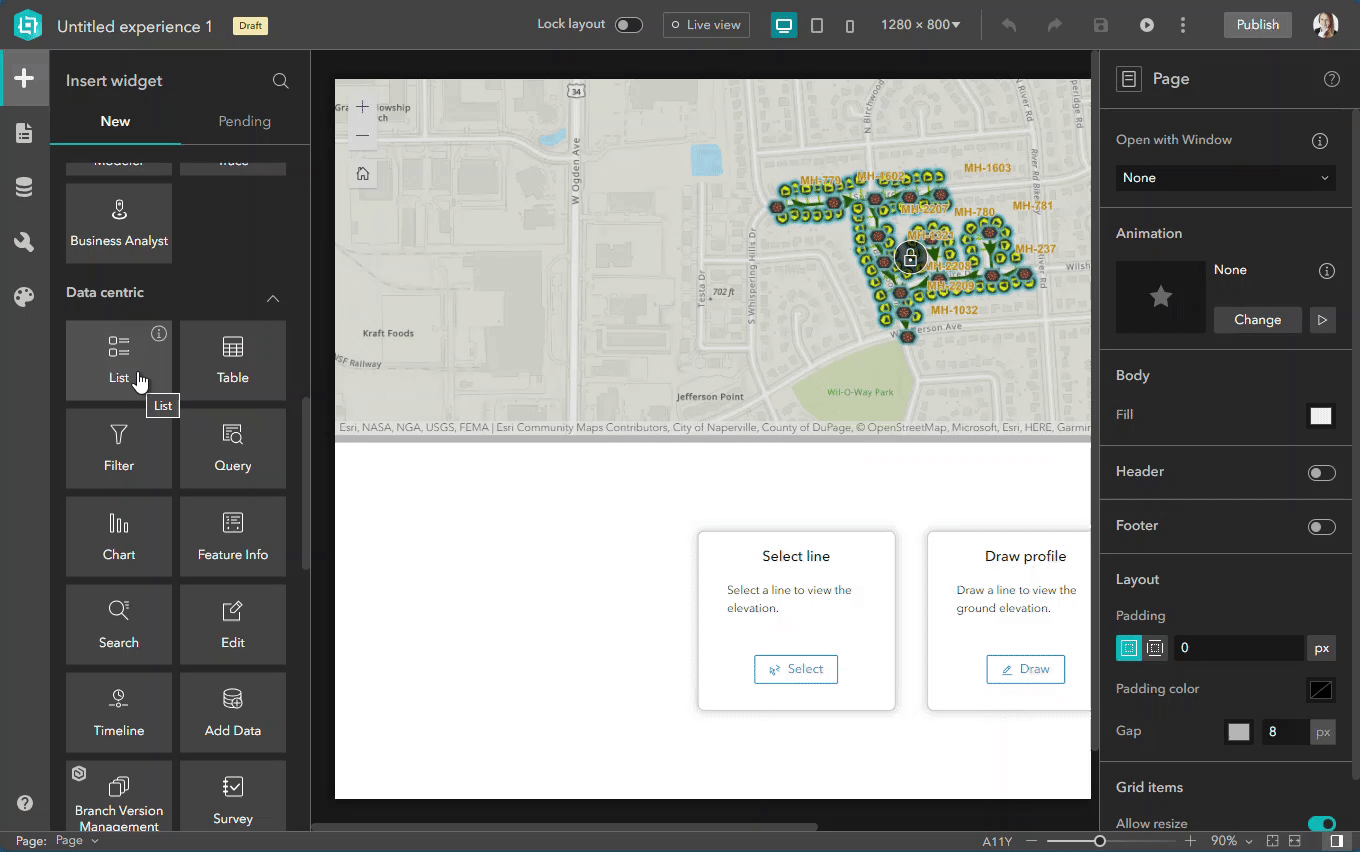Open the Page selector dropdown in status bar

(x=77, y=841)
